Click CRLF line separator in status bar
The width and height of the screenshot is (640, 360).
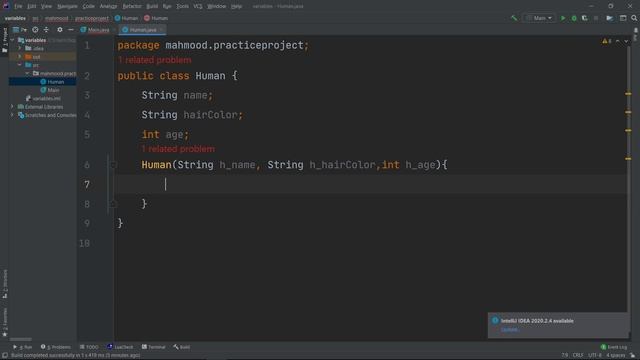click(578, 356)
